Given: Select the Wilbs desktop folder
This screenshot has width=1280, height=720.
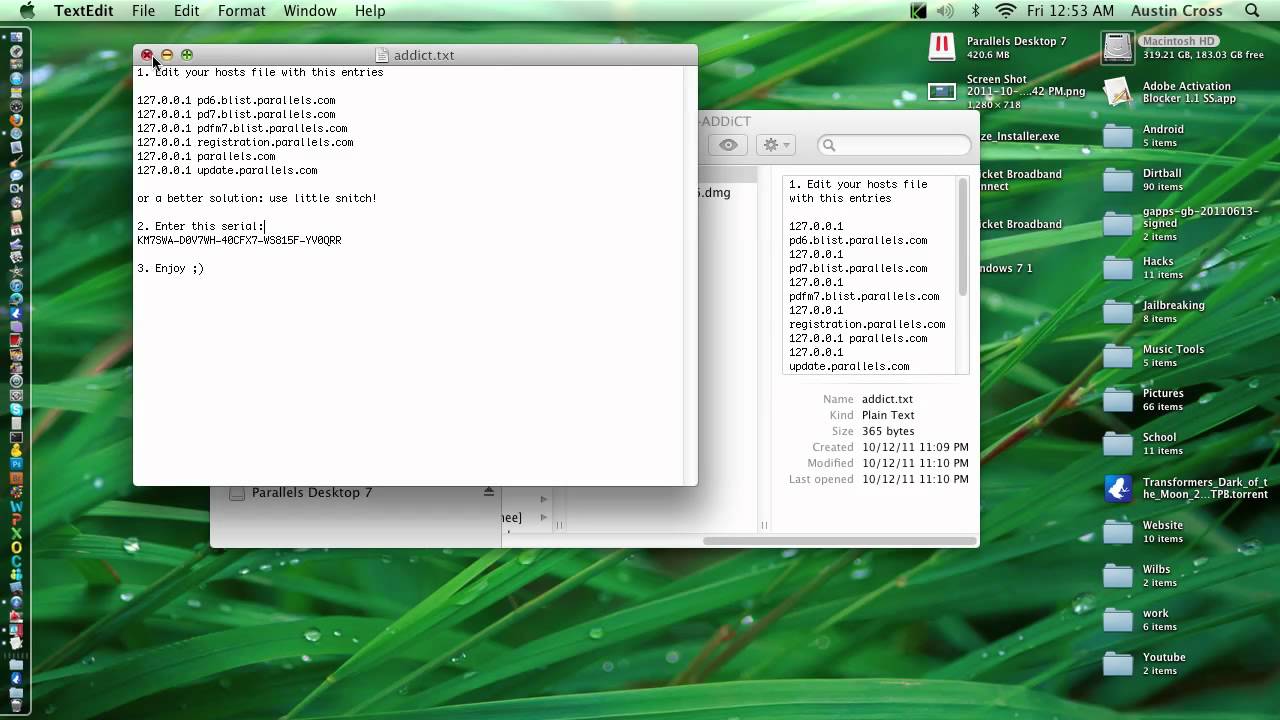Looking at the screenshot, I should click(1118, 576).
